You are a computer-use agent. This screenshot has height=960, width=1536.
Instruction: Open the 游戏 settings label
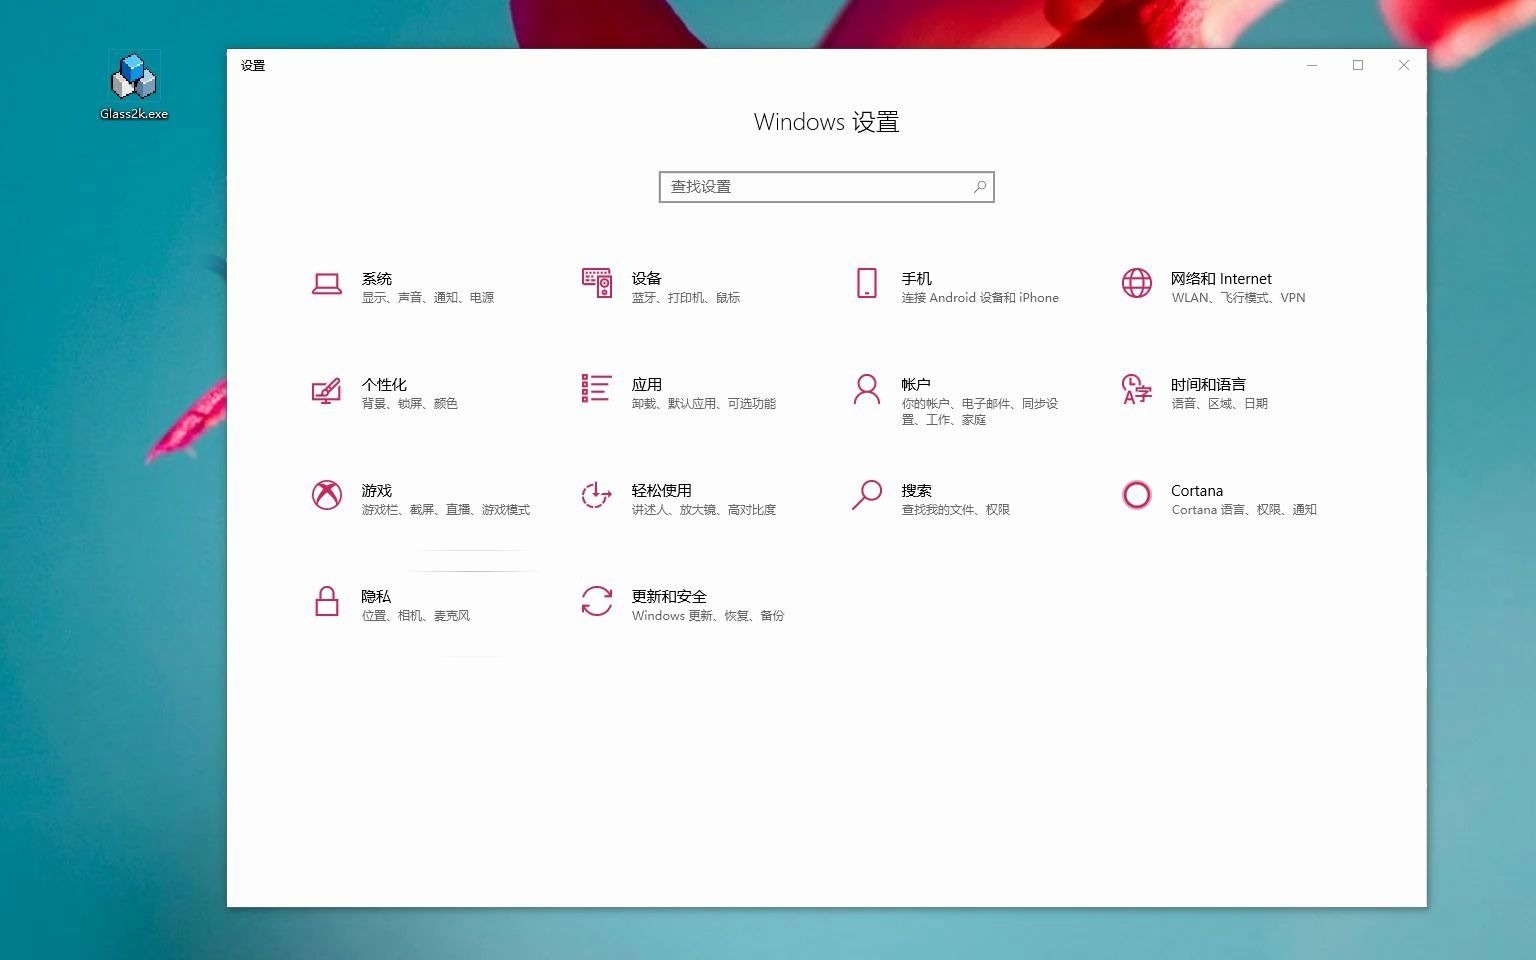[x=377, y=491]
